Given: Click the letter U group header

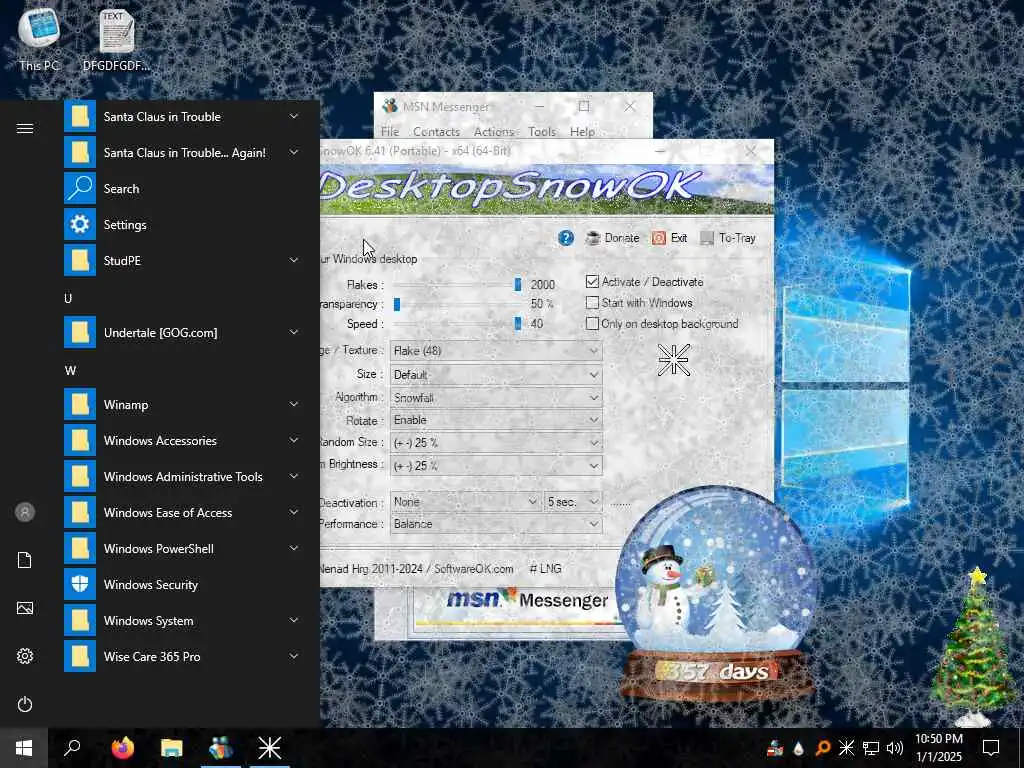Looking at the screenshot, I should point(68,298).
